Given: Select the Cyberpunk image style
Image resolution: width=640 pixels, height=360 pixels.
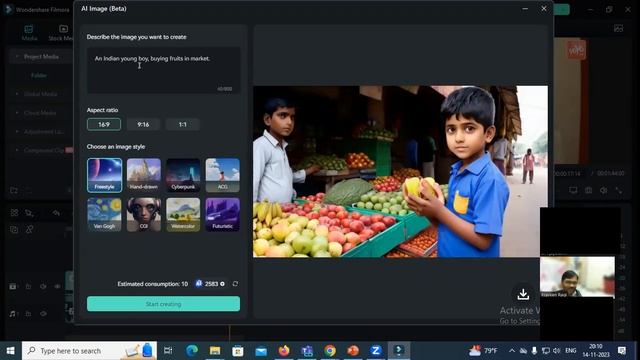Looking at the screenshot, I should 183,175.
